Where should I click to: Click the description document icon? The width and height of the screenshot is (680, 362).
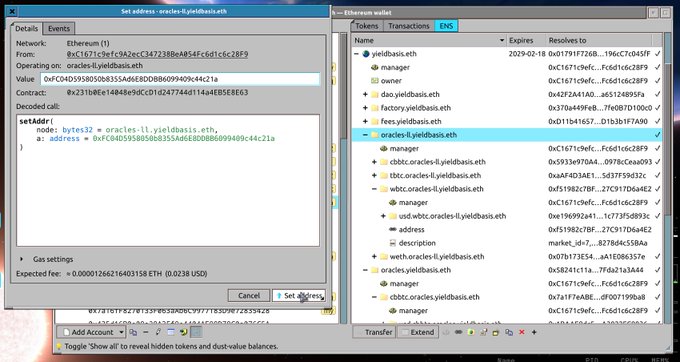pyautogui.click(x=393, y=243)
